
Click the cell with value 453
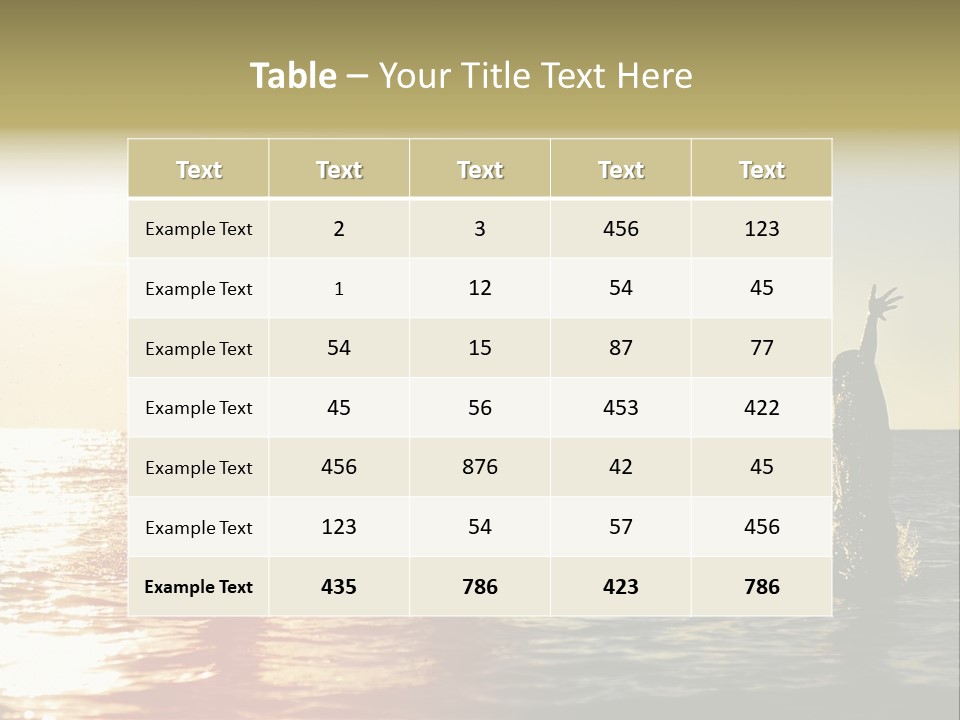[621, 408]
